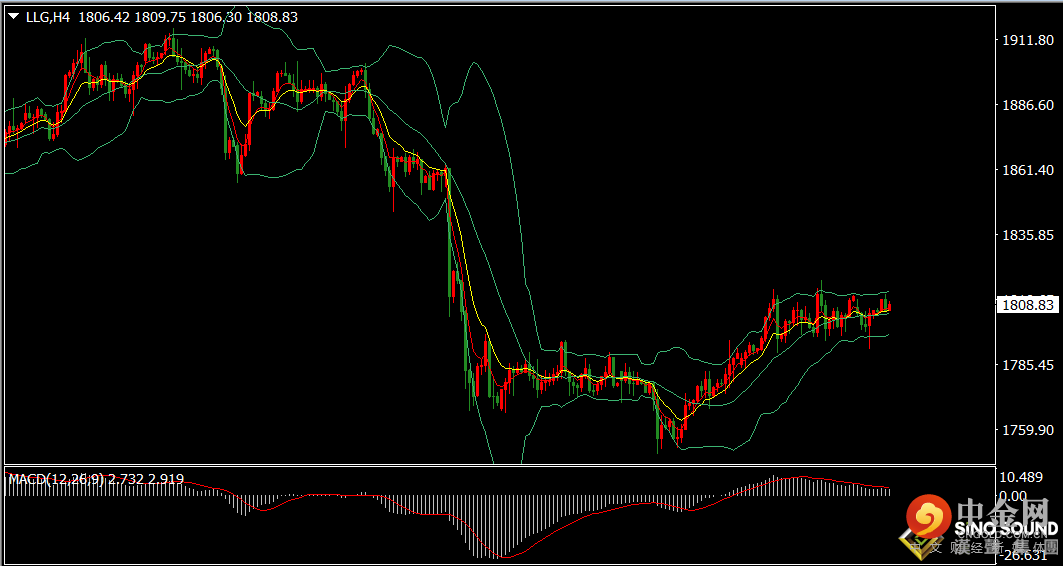The height and width of the screenshot is (566, 1063).
Task: Select the MACD(12,26,9) indicator label
Action: click(x=56, y=479)
